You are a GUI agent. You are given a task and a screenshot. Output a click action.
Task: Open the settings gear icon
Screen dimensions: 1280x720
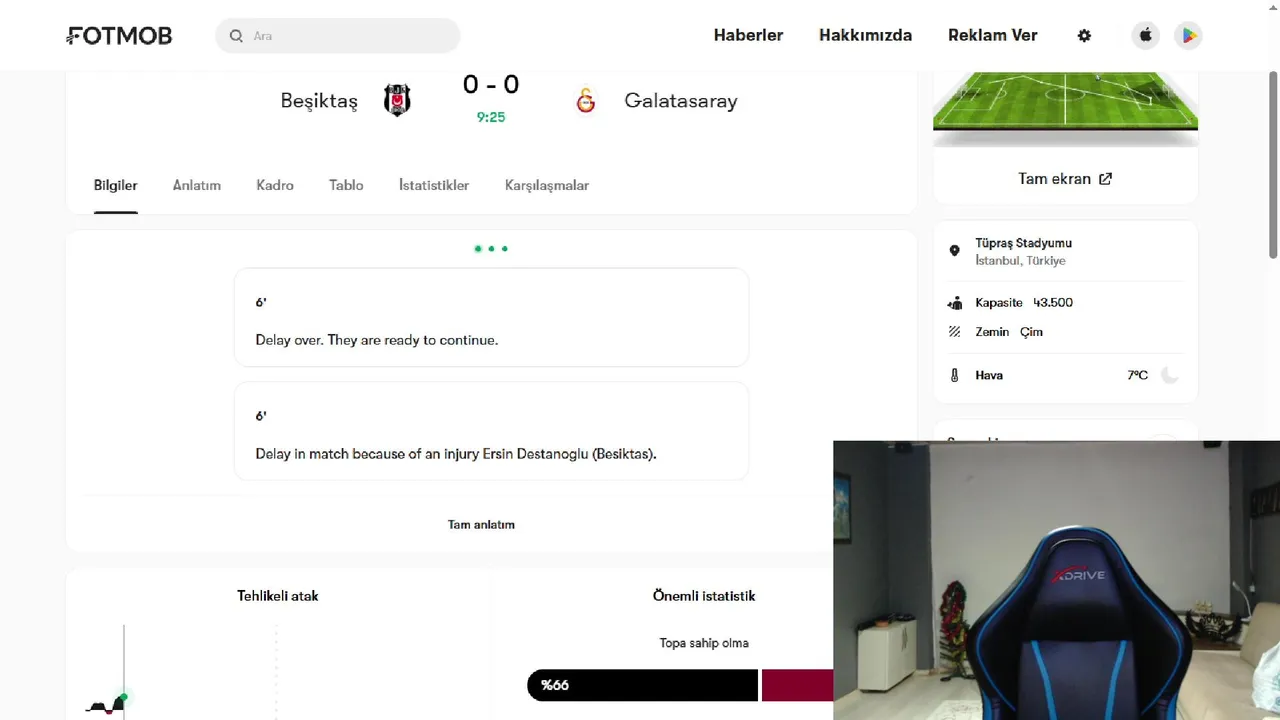coord(1084,36)
